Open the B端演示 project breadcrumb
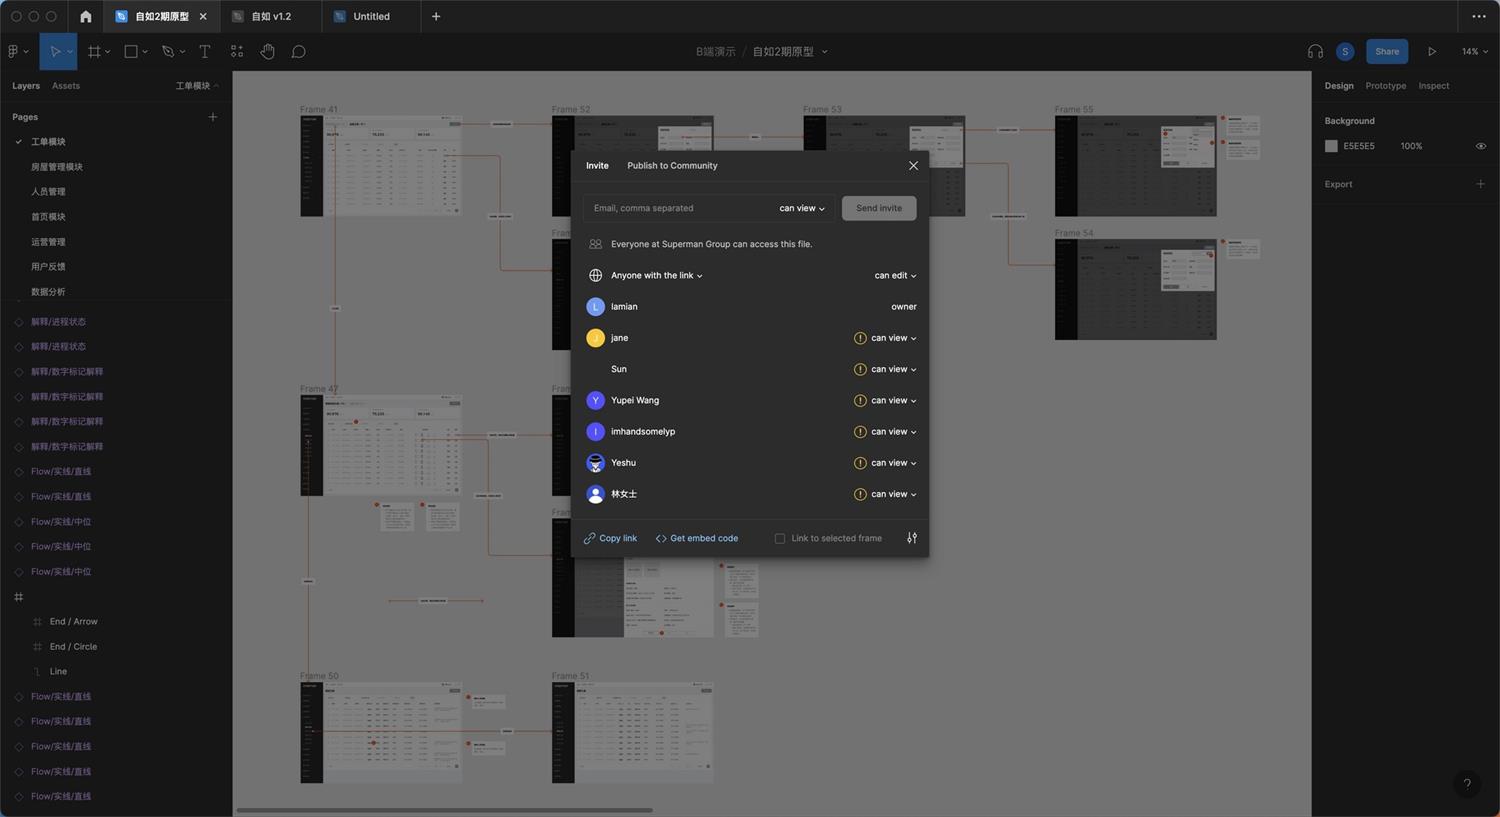The image size is (1500, 817). point(715,51)
